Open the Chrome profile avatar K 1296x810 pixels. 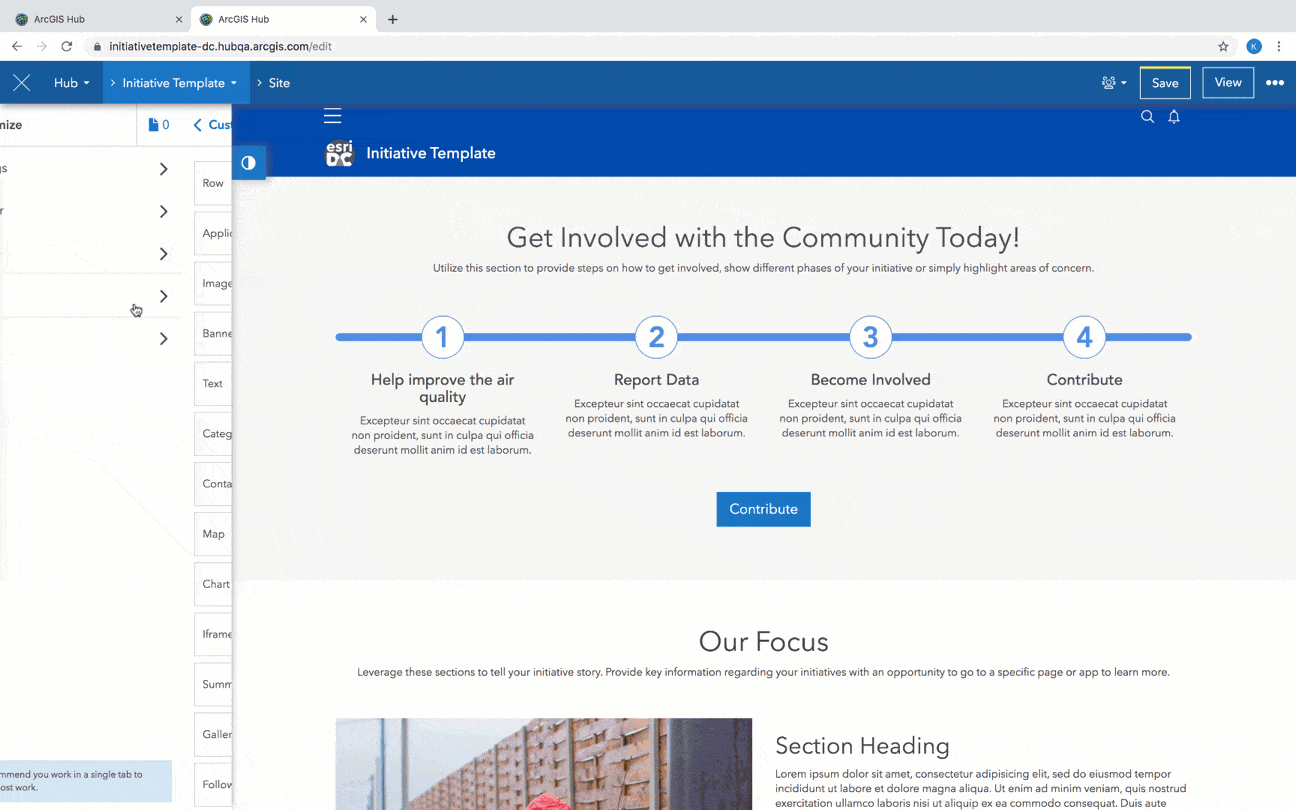tap(1254, 46)
